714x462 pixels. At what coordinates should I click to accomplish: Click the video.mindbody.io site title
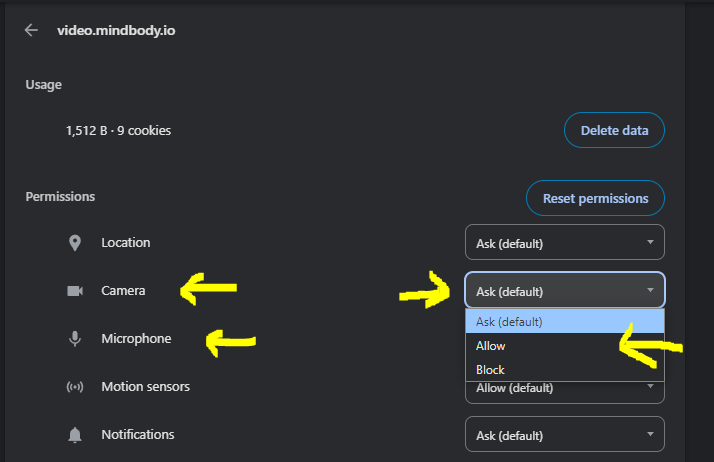pos(116,30)
